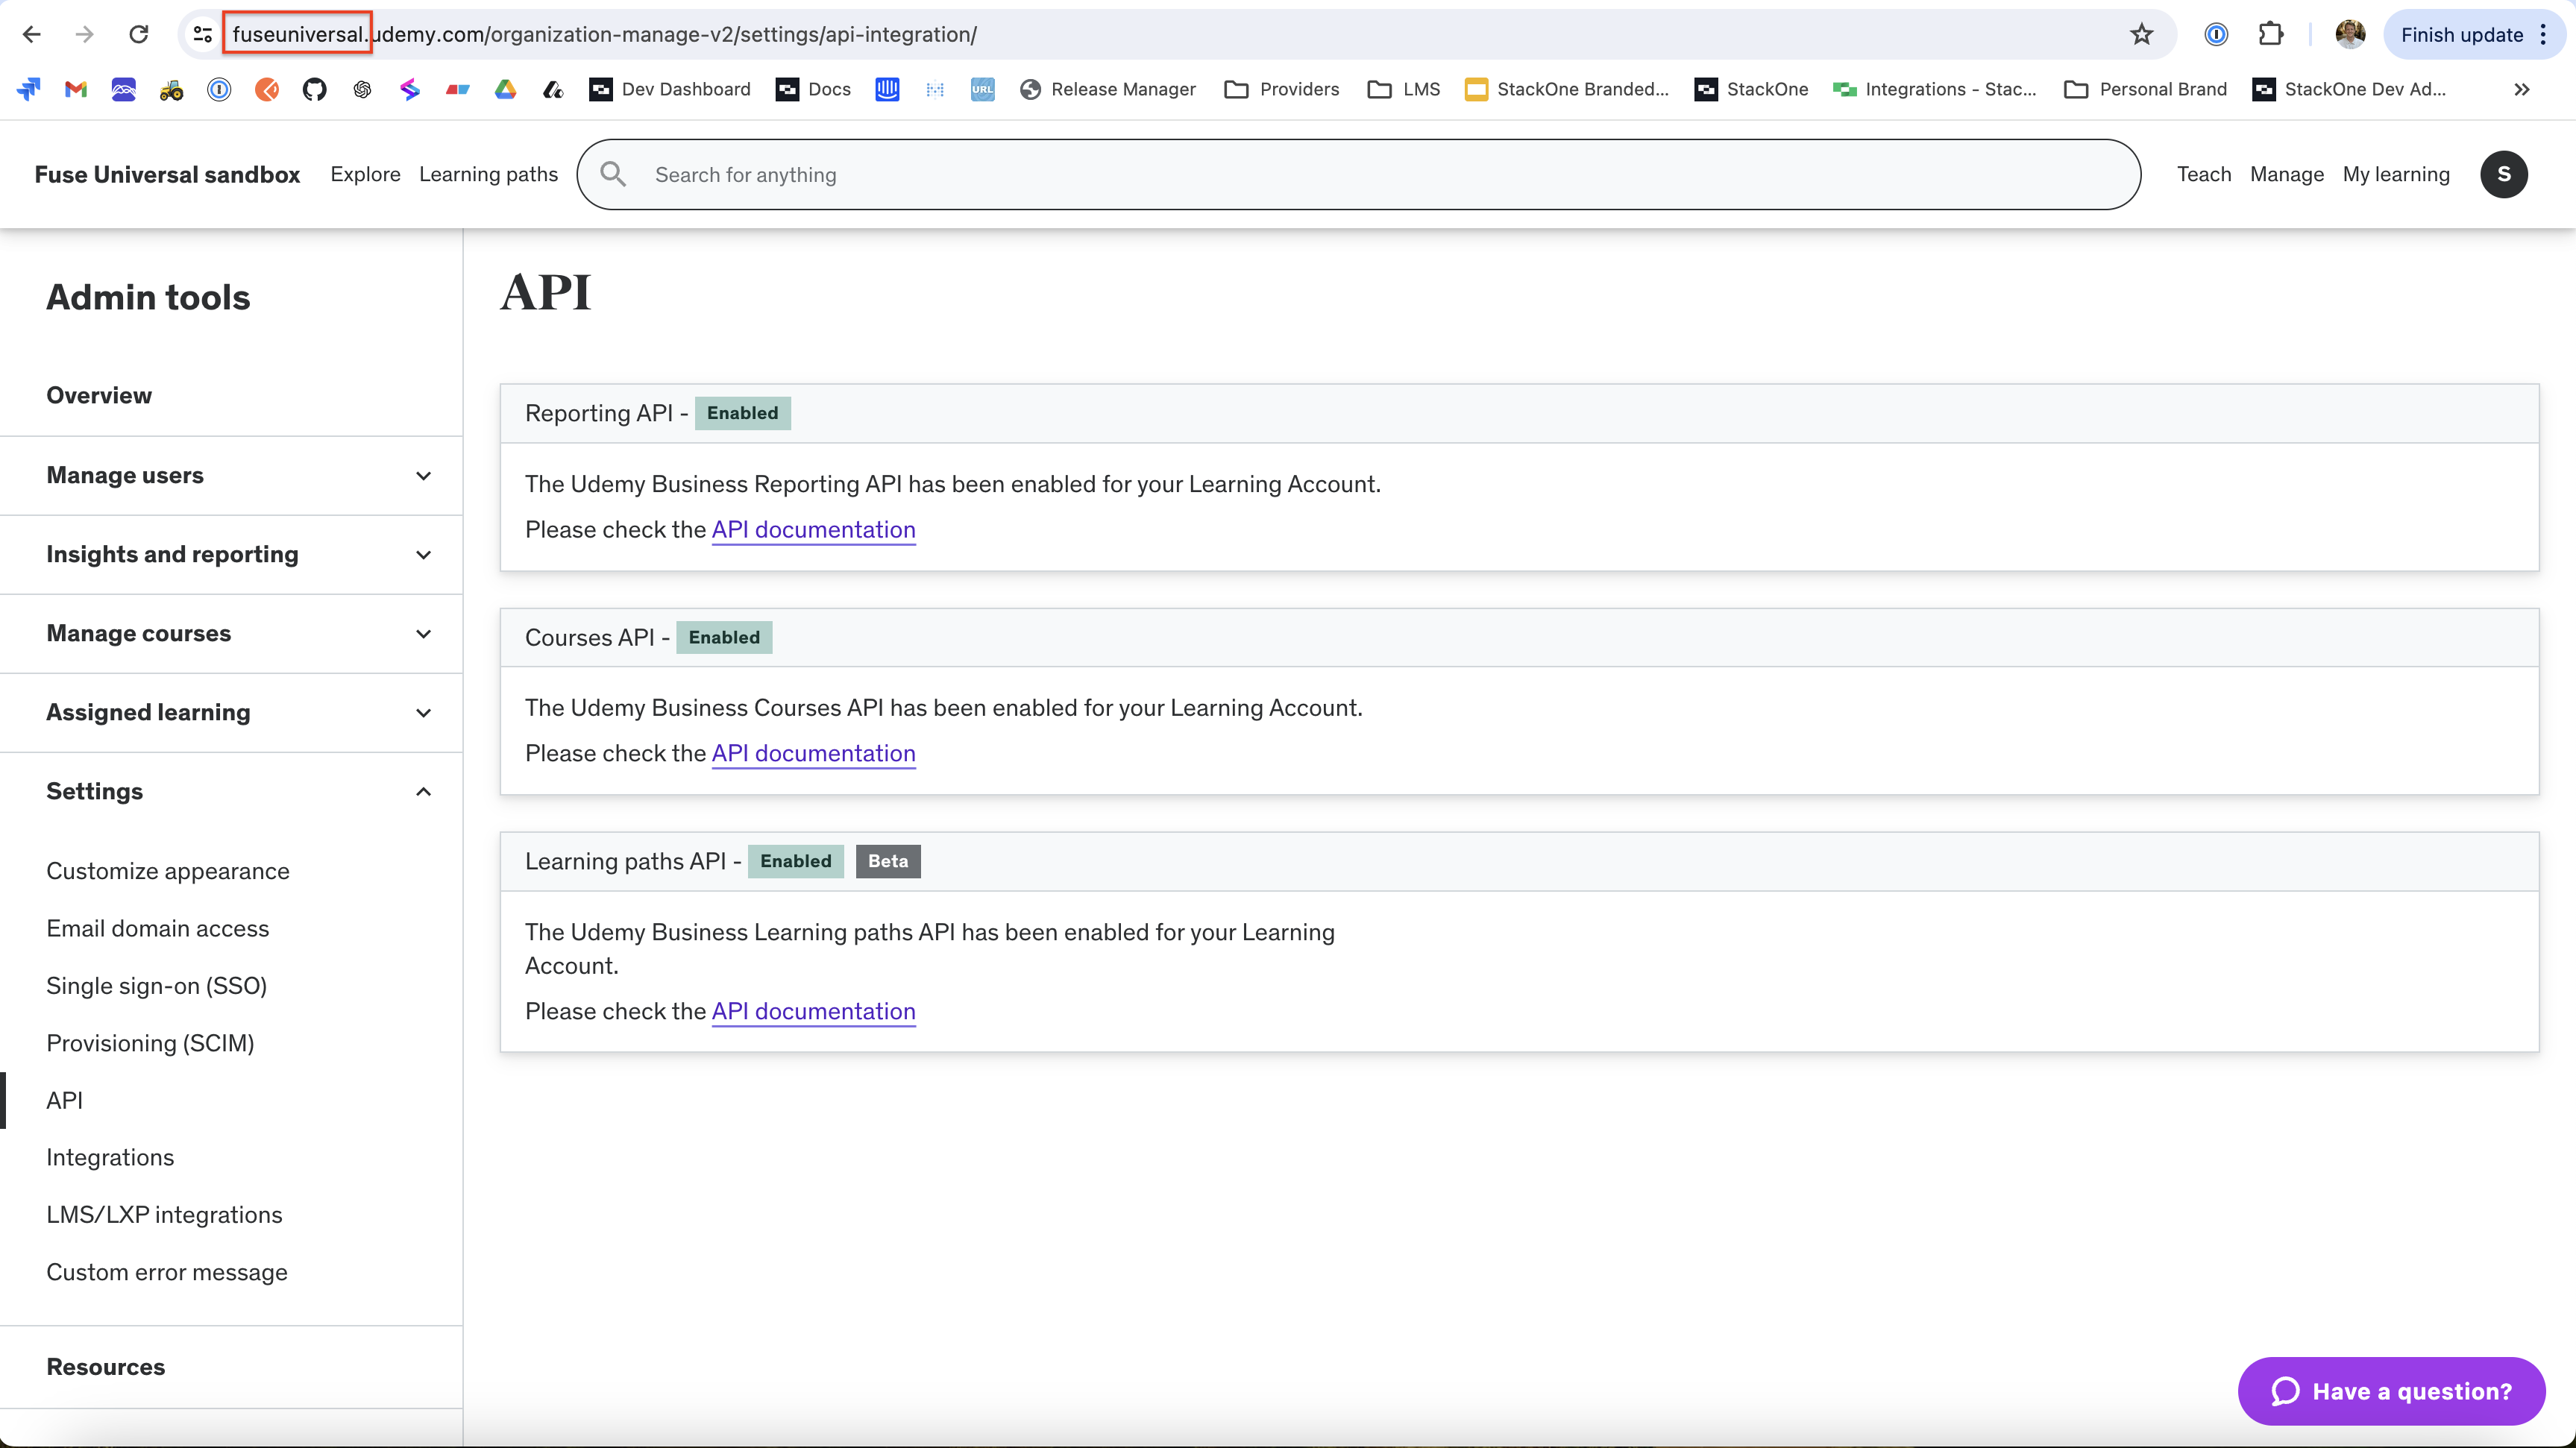
Task: Open the Gmail bookmark icon
Action: [76, 89]
